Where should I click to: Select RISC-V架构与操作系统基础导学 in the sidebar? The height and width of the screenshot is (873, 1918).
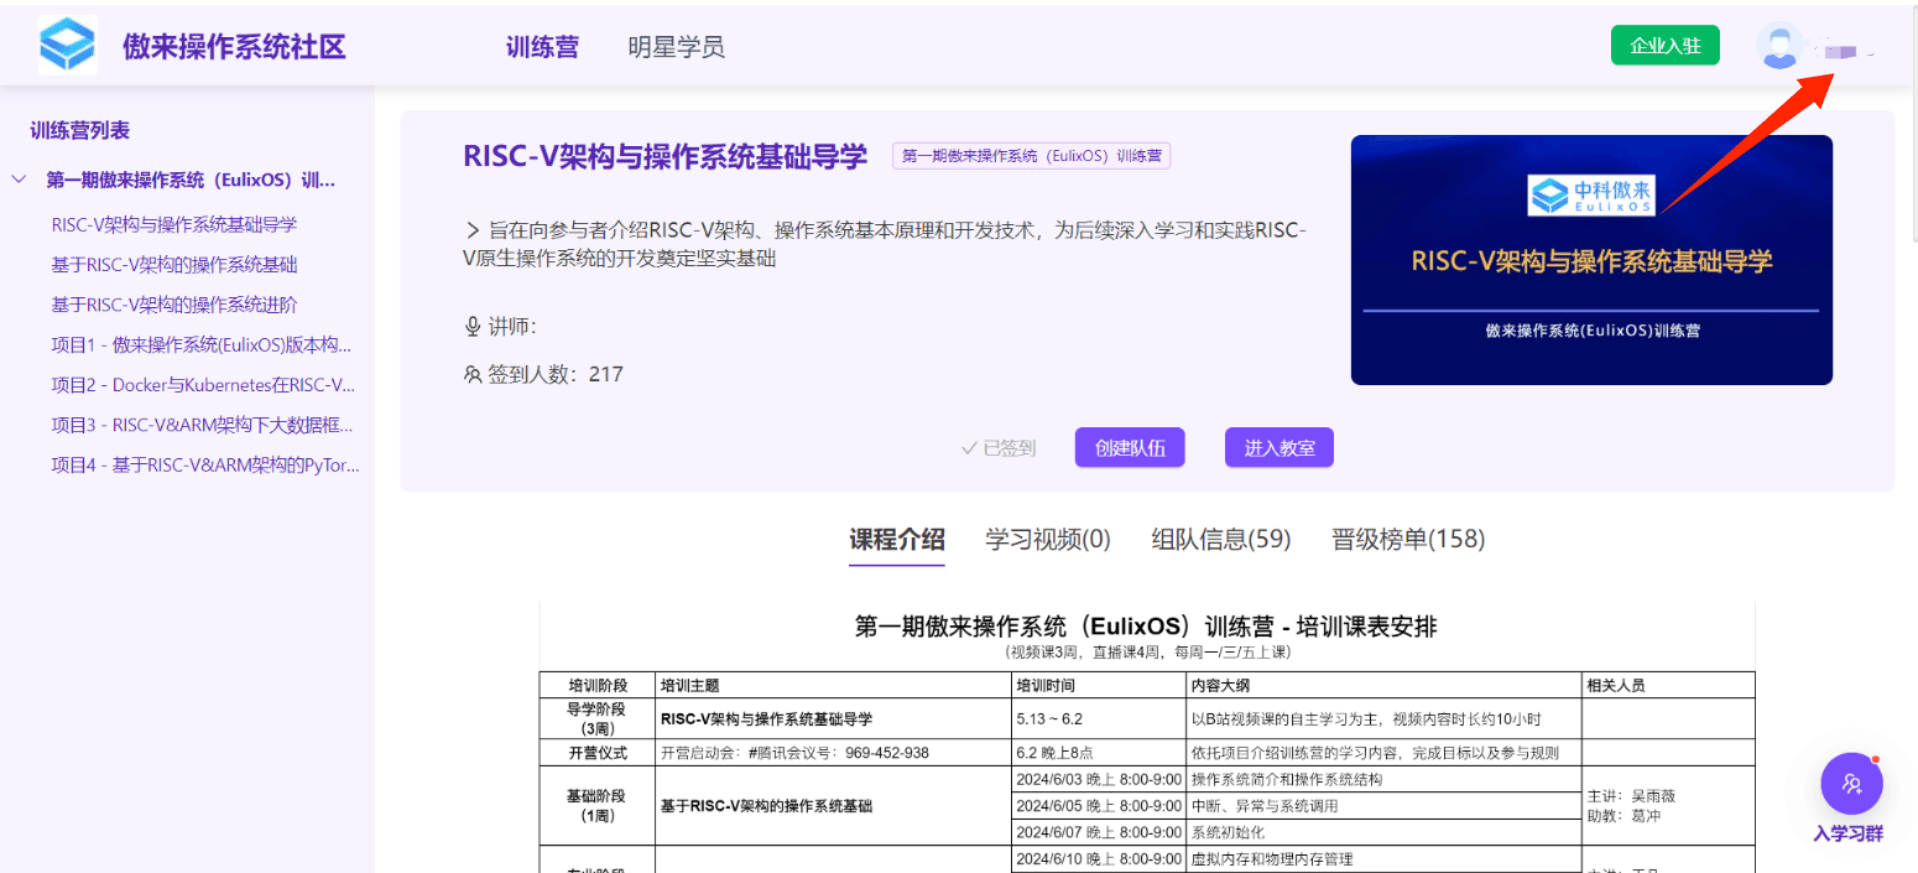click(x=174, y=225)
